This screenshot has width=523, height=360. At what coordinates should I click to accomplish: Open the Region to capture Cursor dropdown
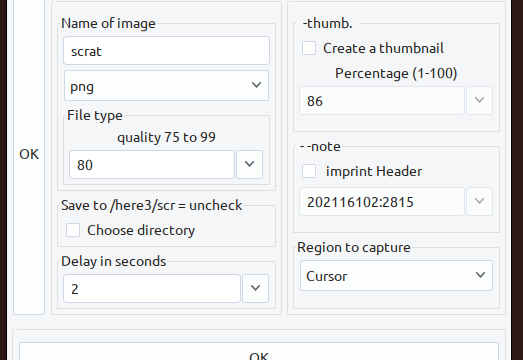[396, 276]
